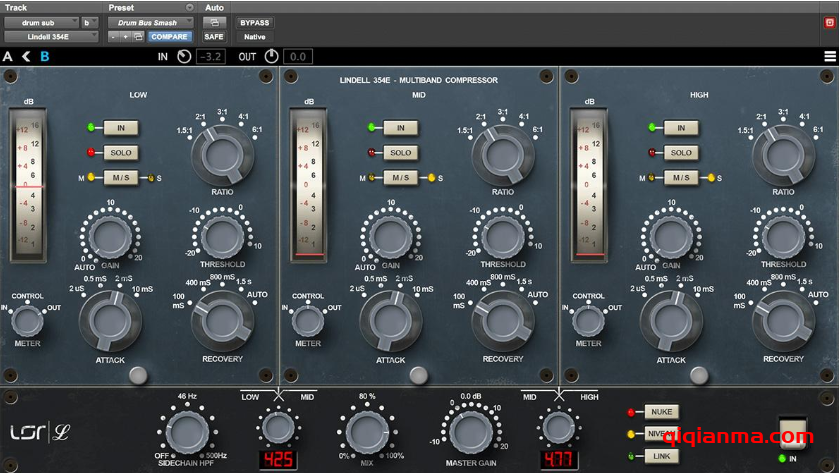Toggle the LOW band IN switch
Screen dimensions: 840x473
pos(120,128)
